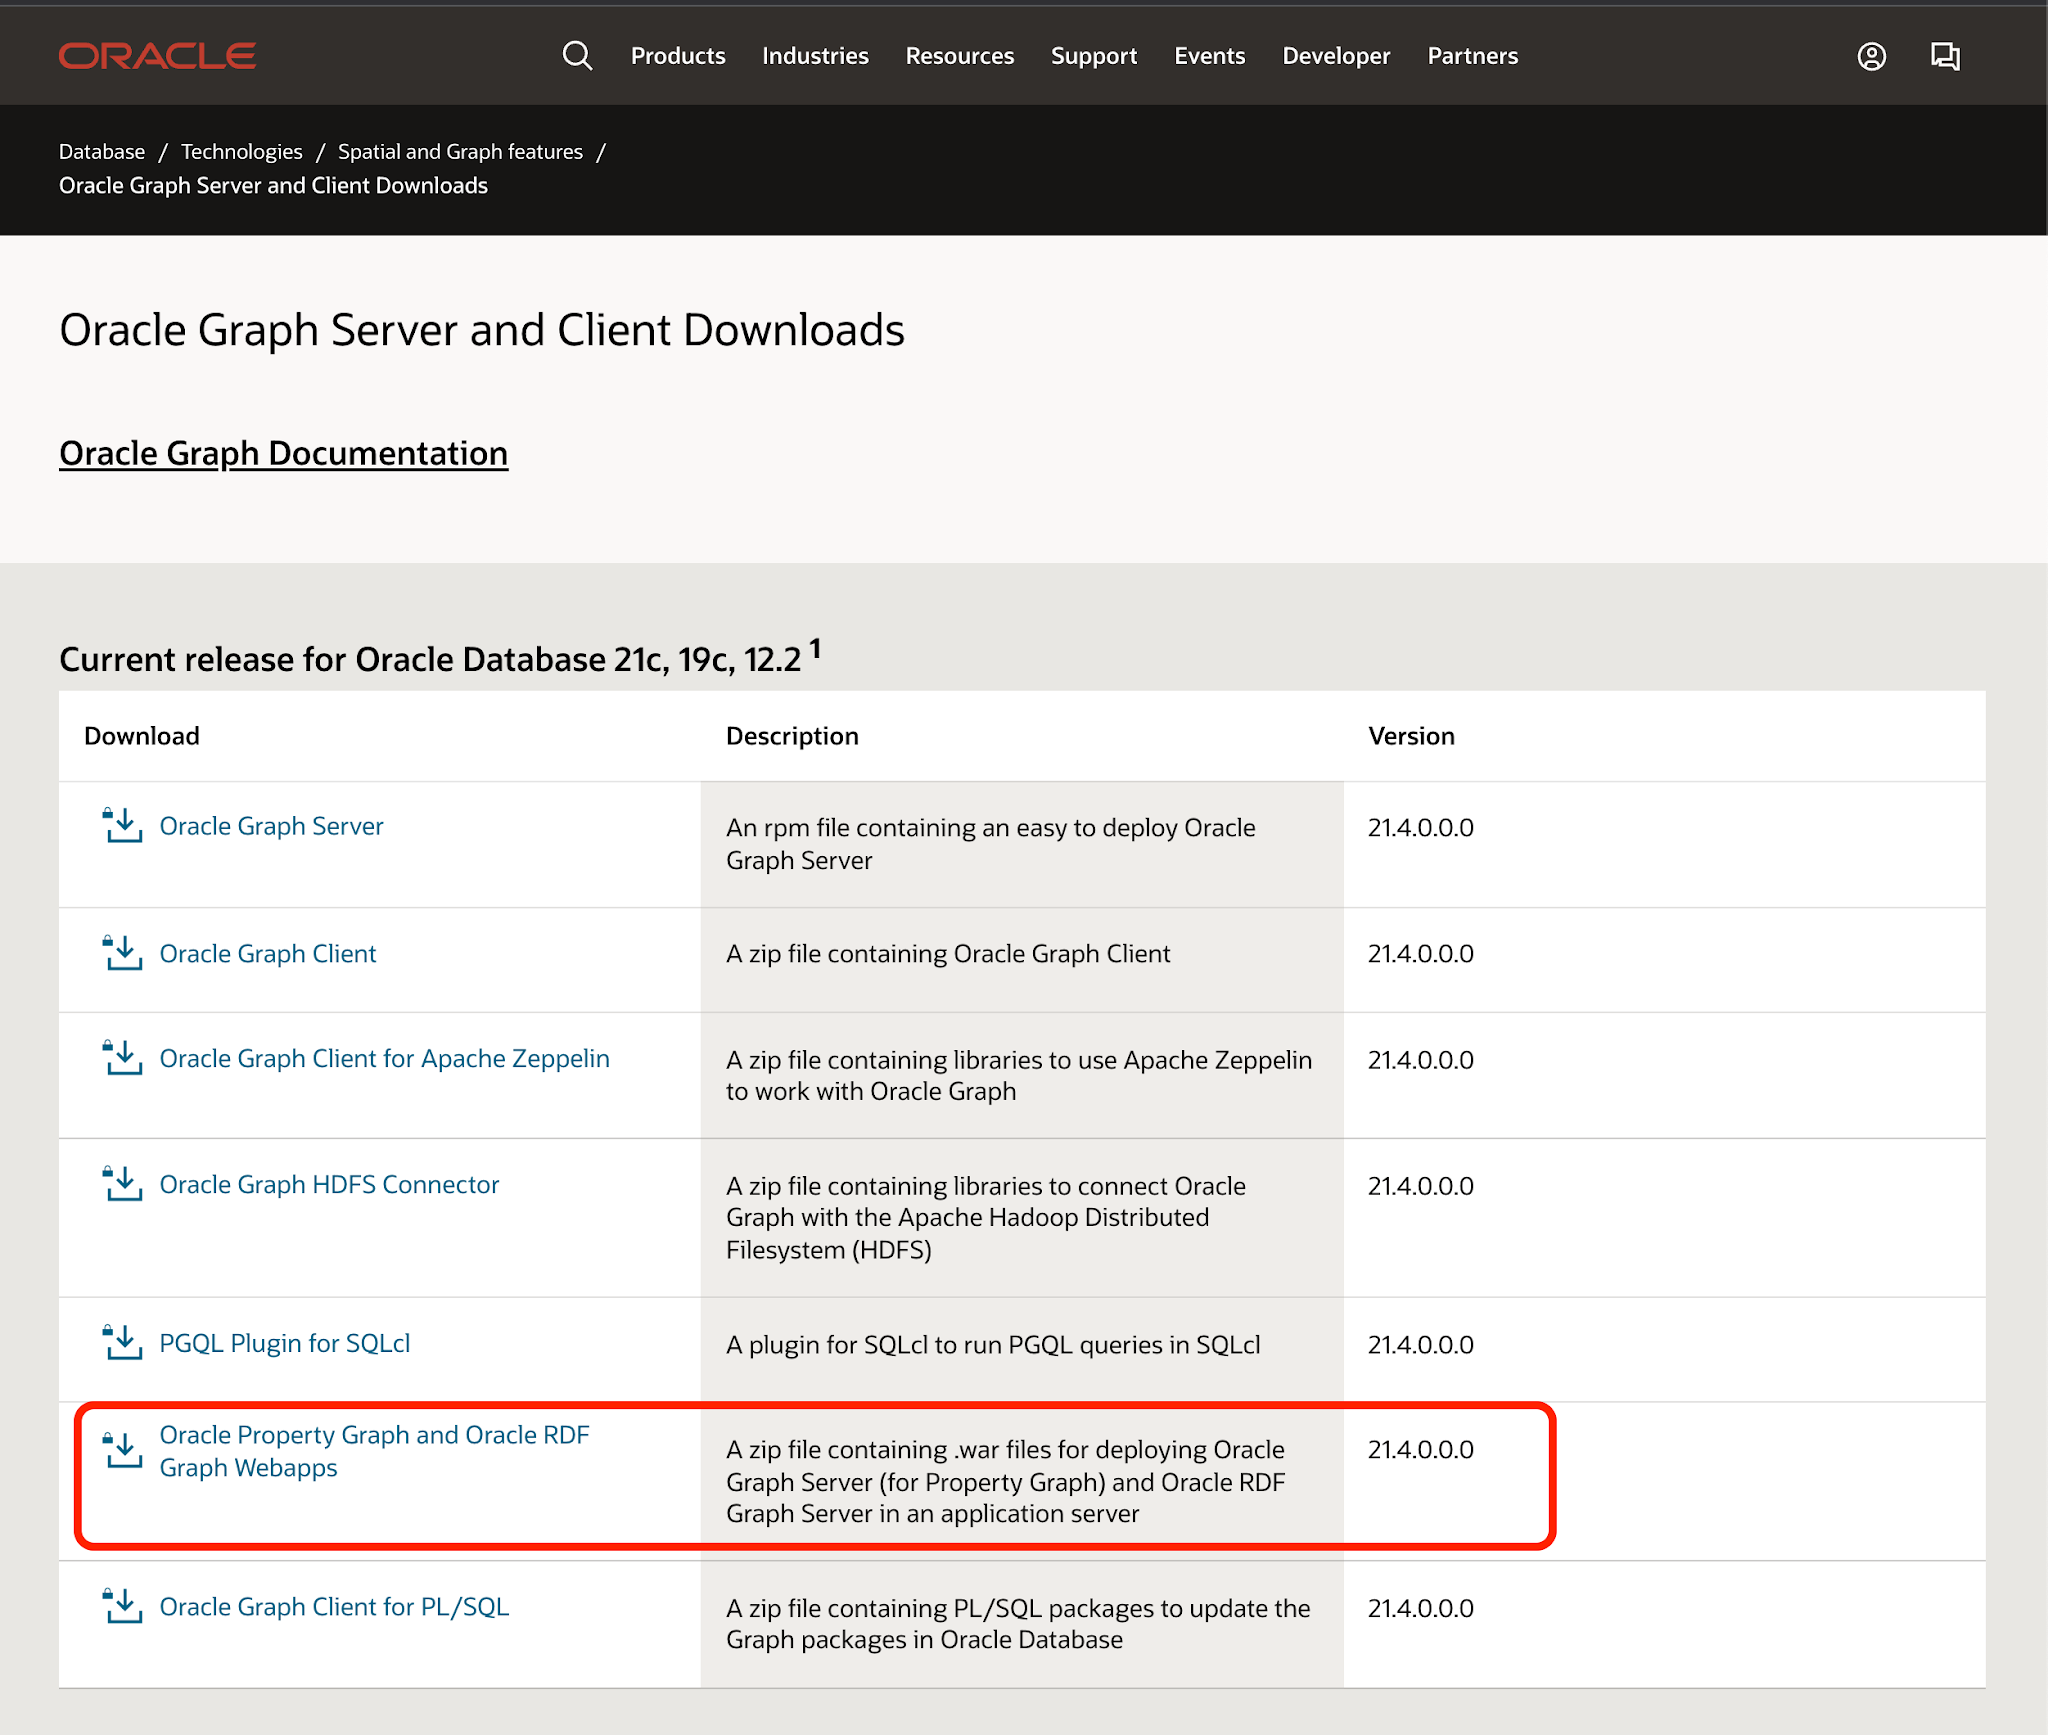Click the page title 'Oracle Graph Server and Client Downloads'
Viewport: 2048px width, 1735px height.
482,330
